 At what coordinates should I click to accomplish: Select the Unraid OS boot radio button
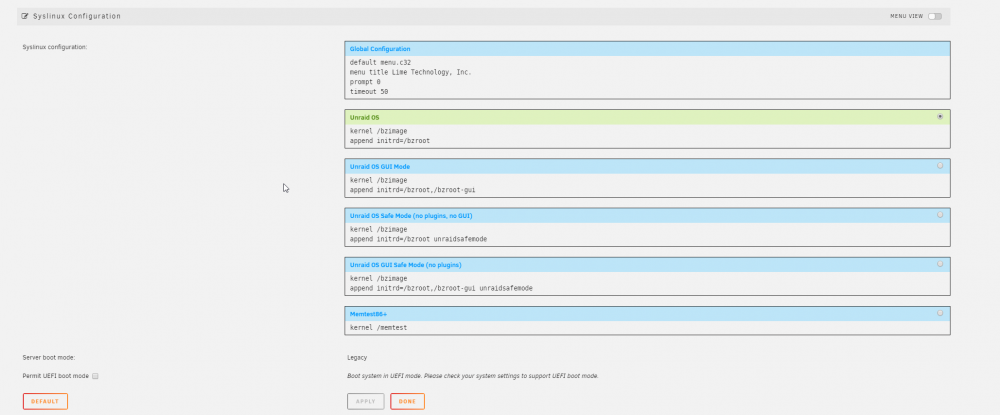[940, 117]
